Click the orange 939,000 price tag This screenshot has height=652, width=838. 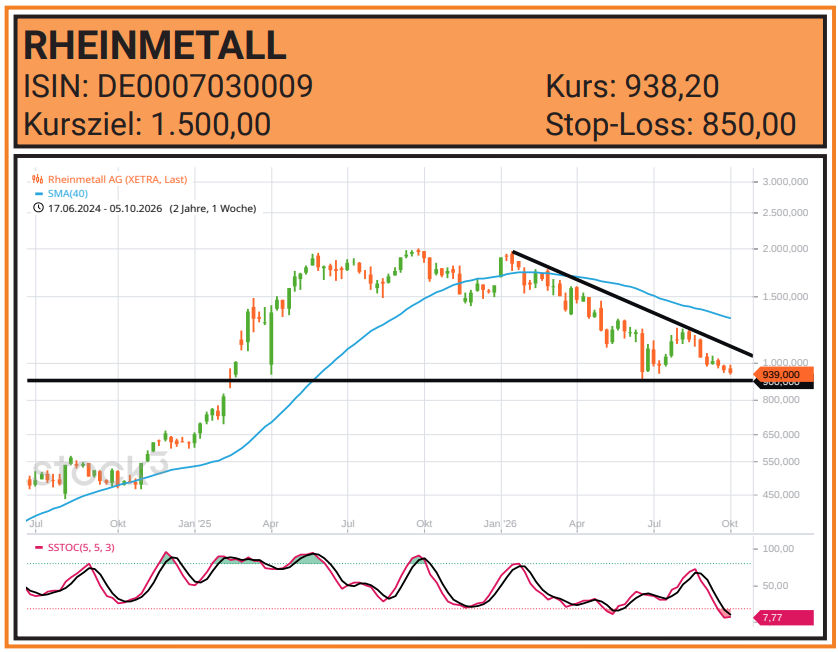[783, 375]
